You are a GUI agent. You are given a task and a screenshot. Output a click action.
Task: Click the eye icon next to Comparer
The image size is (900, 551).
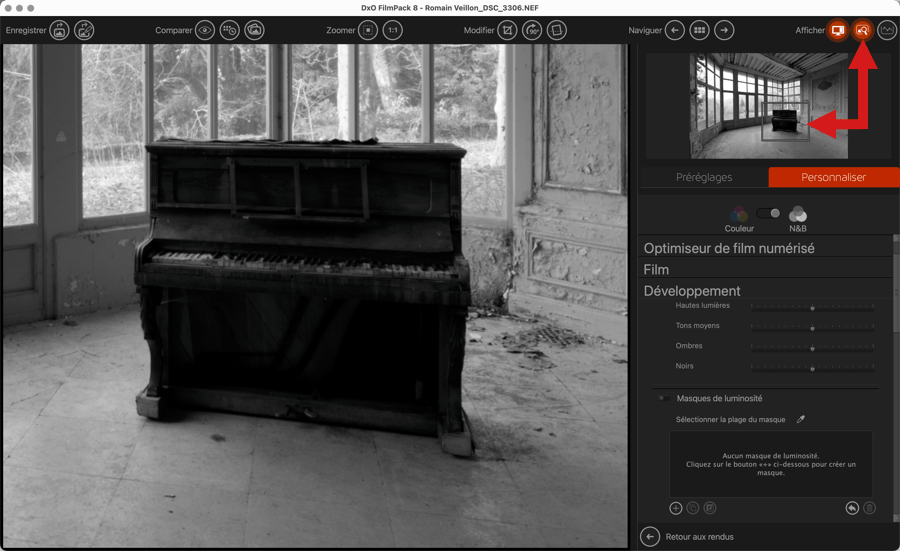click(205, 30)
